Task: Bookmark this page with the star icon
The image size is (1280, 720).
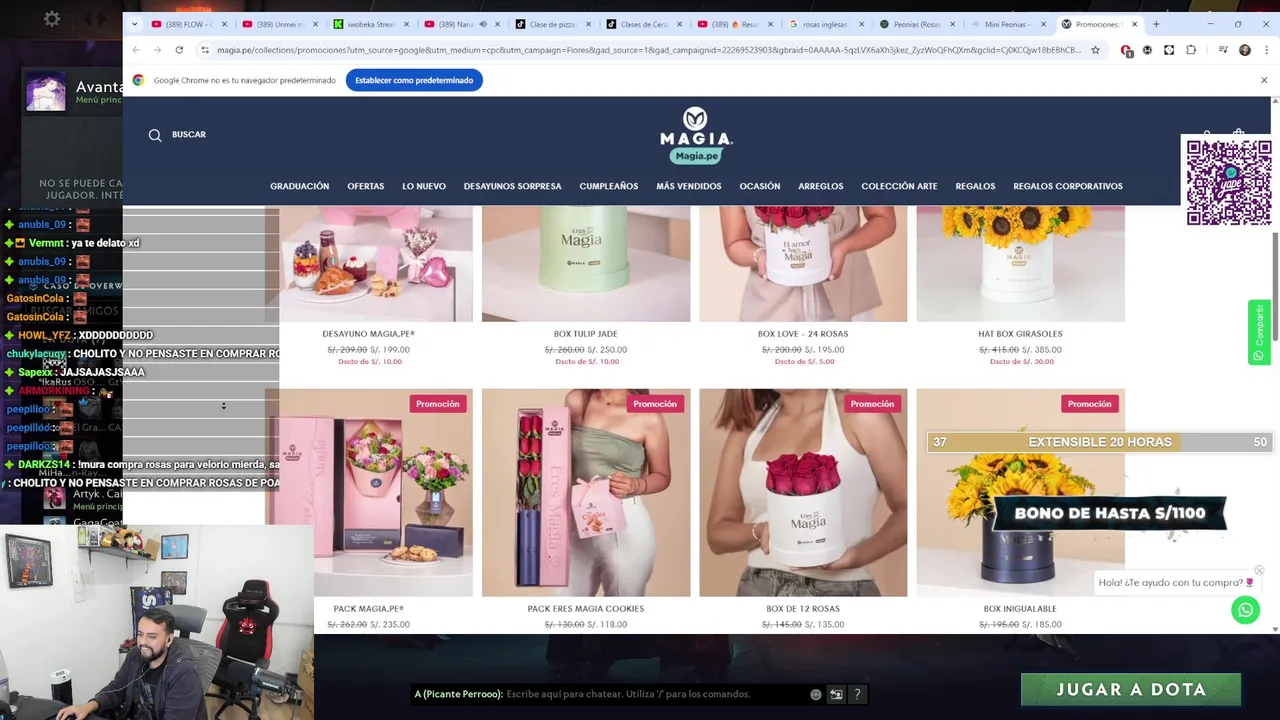Action: [1095, 50]
